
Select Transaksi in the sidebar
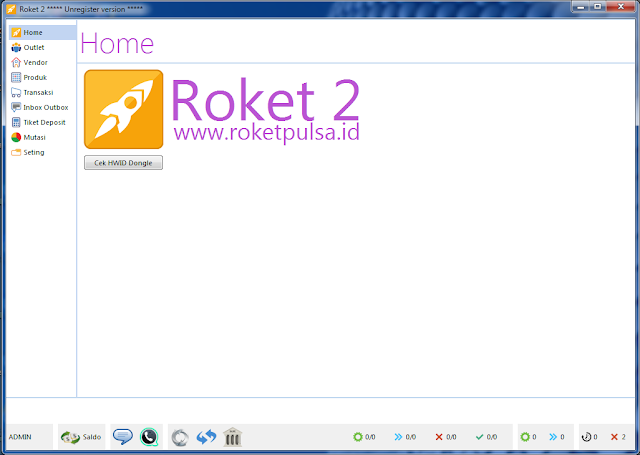[x=42, y=93]
